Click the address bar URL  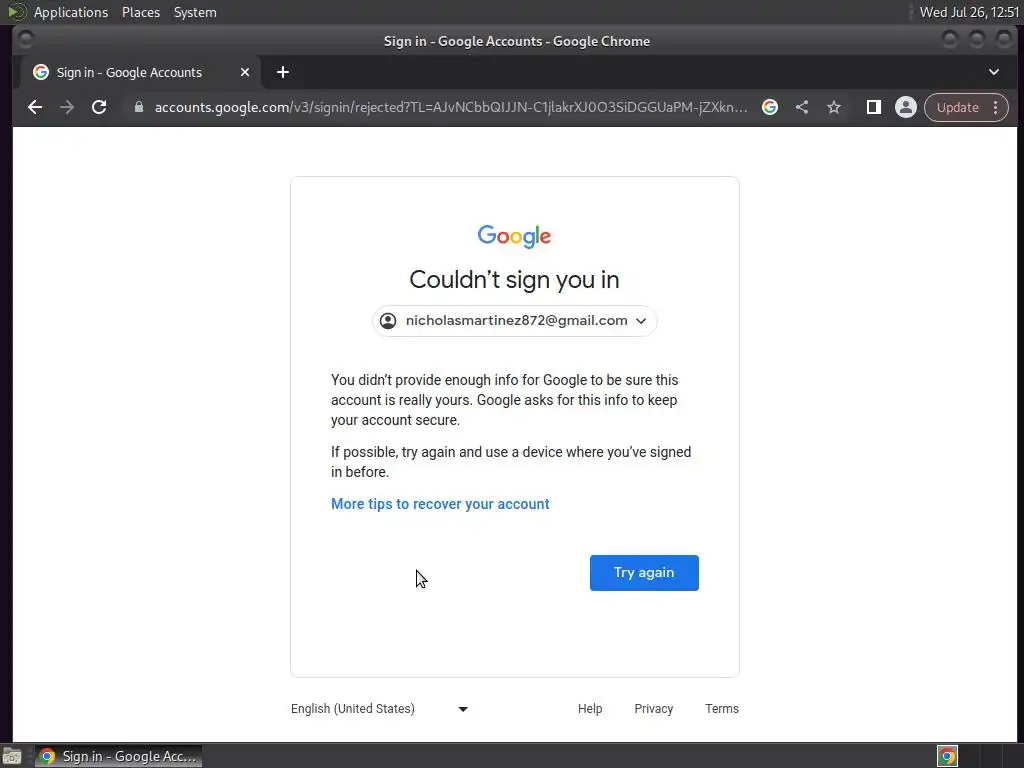tap(451, 107)
